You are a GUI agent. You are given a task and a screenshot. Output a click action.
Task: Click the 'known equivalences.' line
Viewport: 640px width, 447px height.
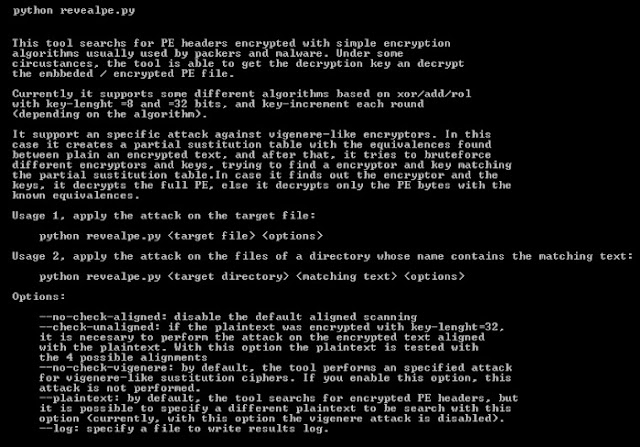(76, 196)
